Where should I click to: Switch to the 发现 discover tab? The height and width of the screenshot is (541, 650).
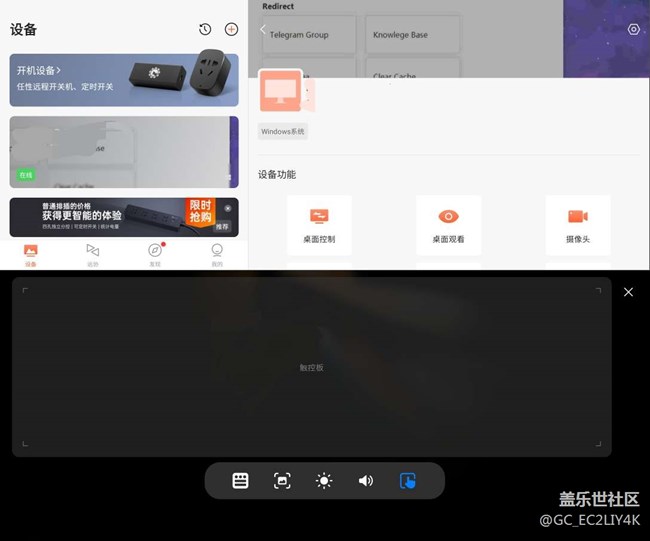coord(155,254)
